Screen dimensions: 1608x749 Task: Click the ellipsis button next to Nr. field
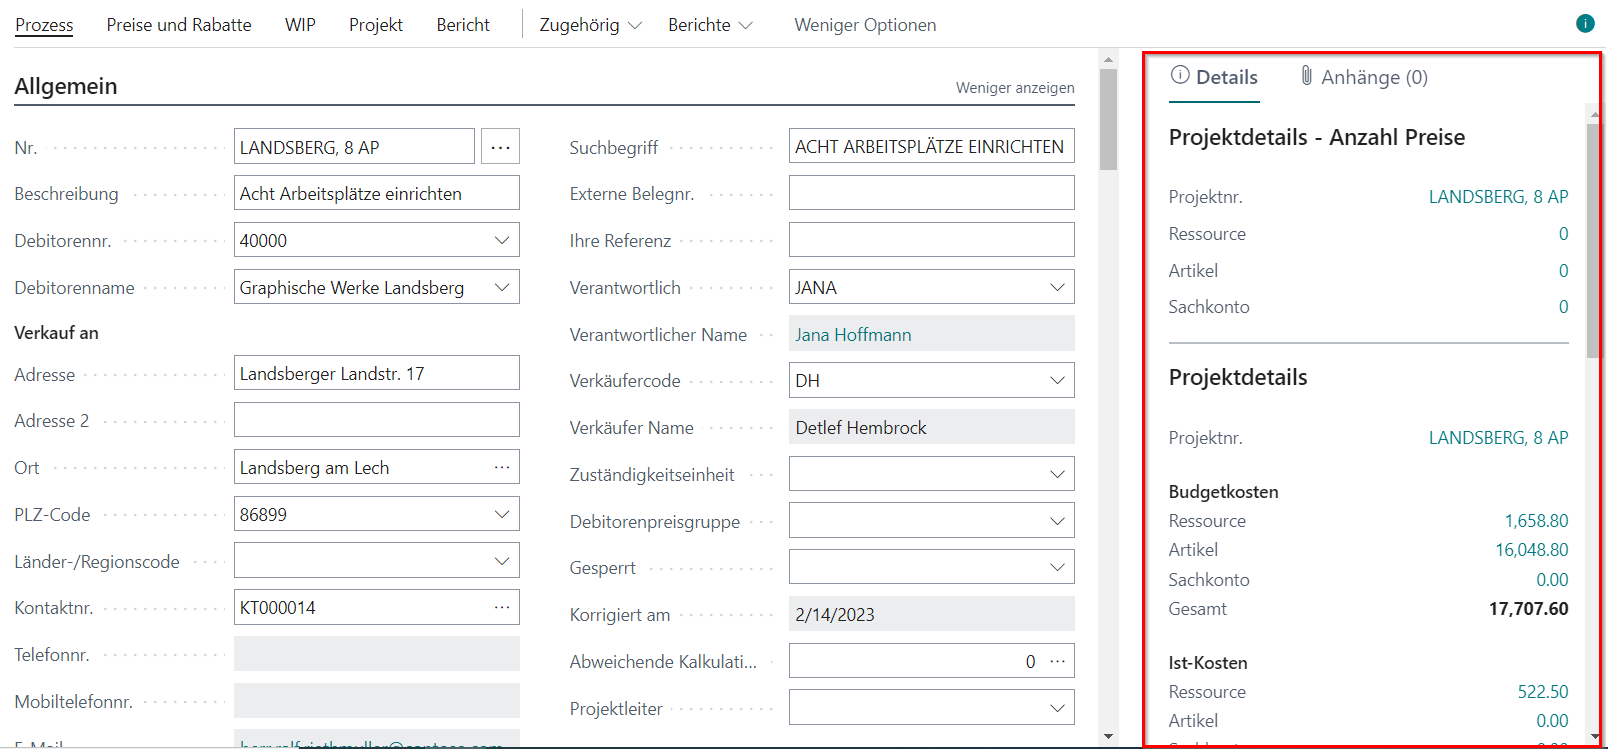(x=500, y=147)
